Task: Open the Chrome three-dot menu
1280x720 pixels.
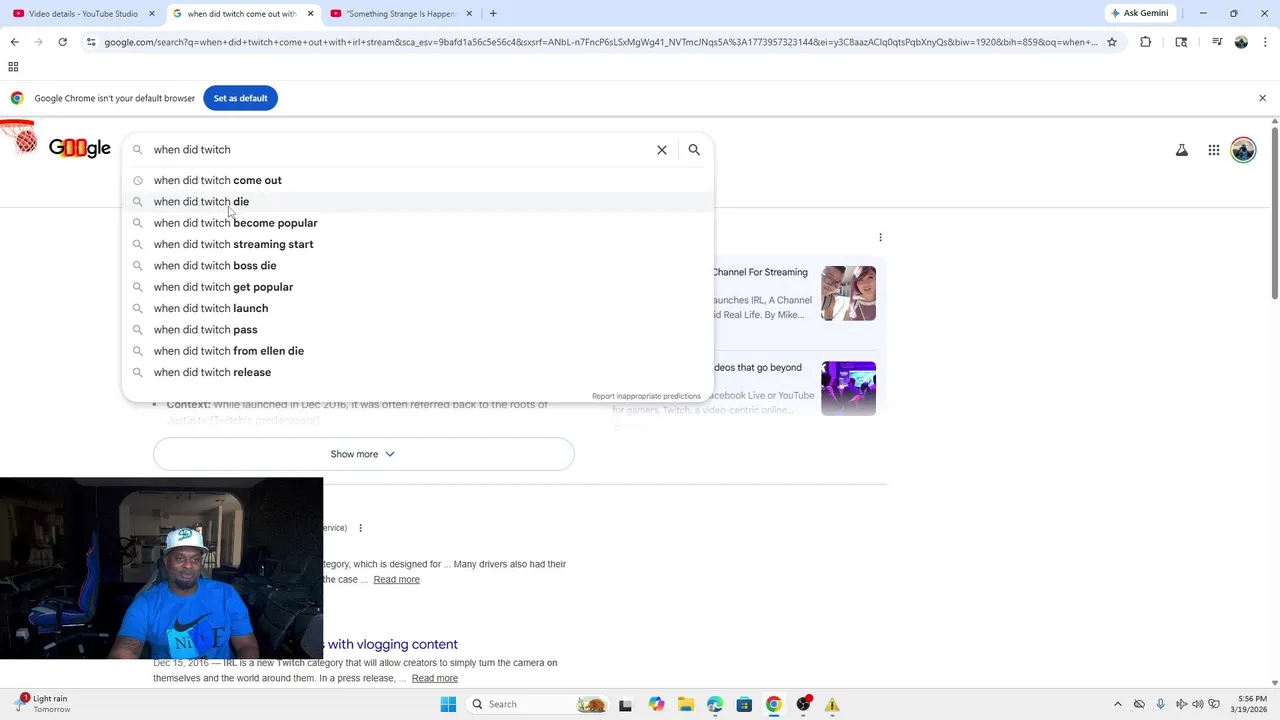Action: point(1265,42)
